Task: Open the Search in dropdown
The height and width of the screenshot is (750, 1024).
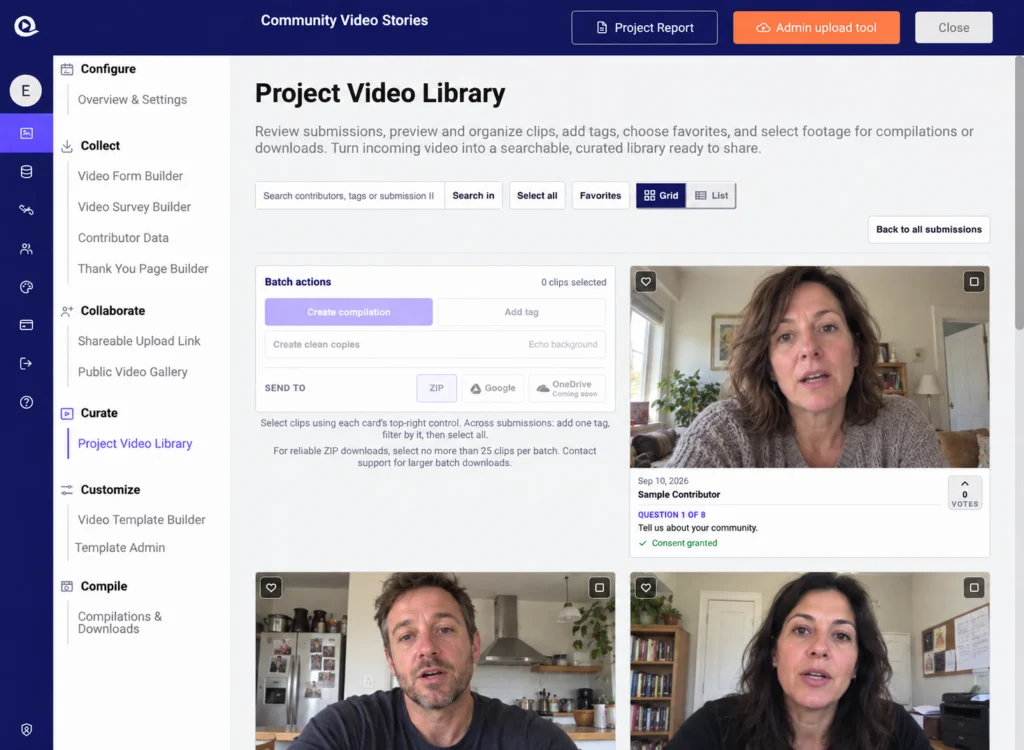Action: 473,195
